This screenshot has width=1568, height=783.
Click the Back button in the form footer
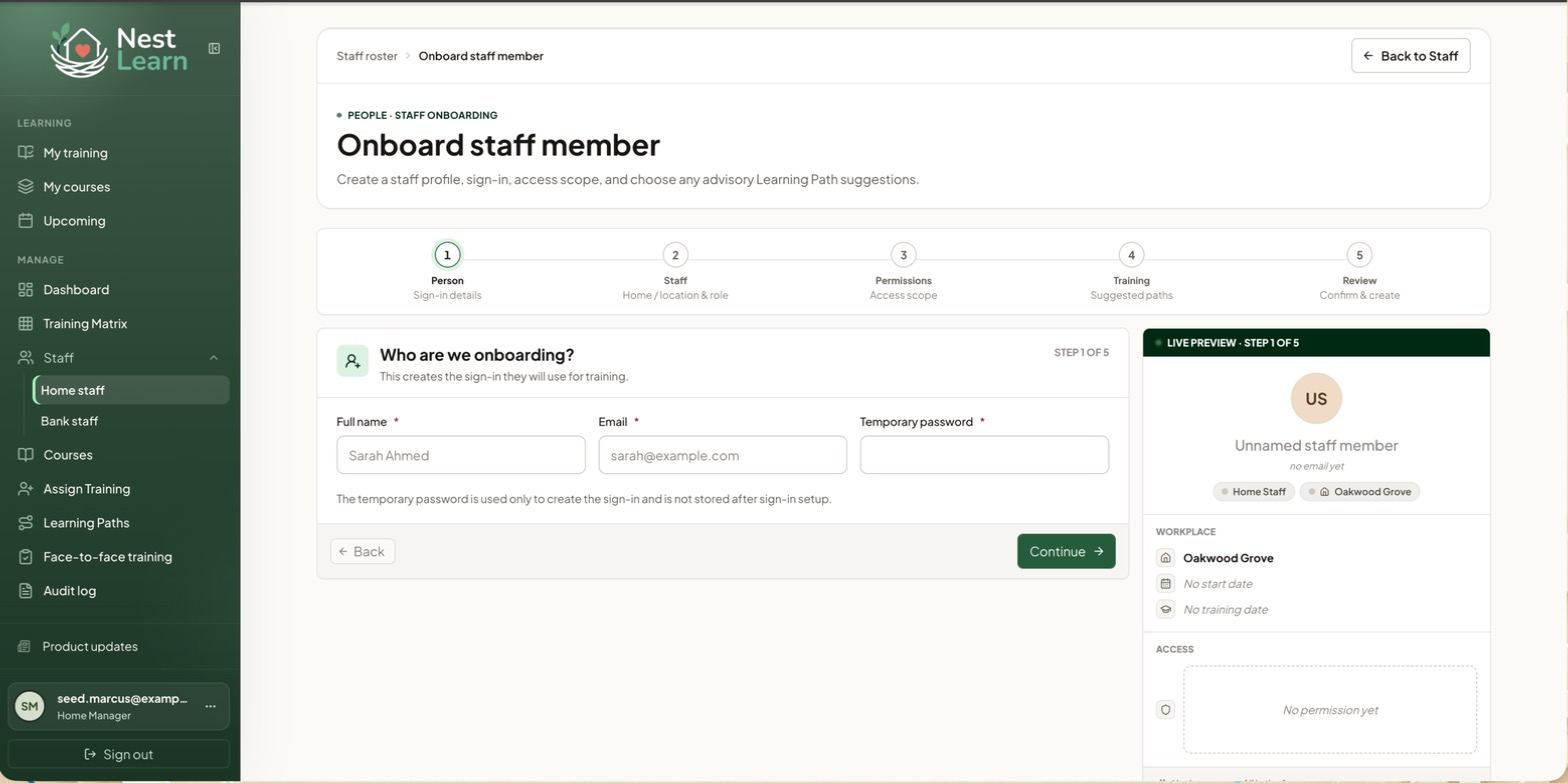pyautogui.click(x=363, y=551)
